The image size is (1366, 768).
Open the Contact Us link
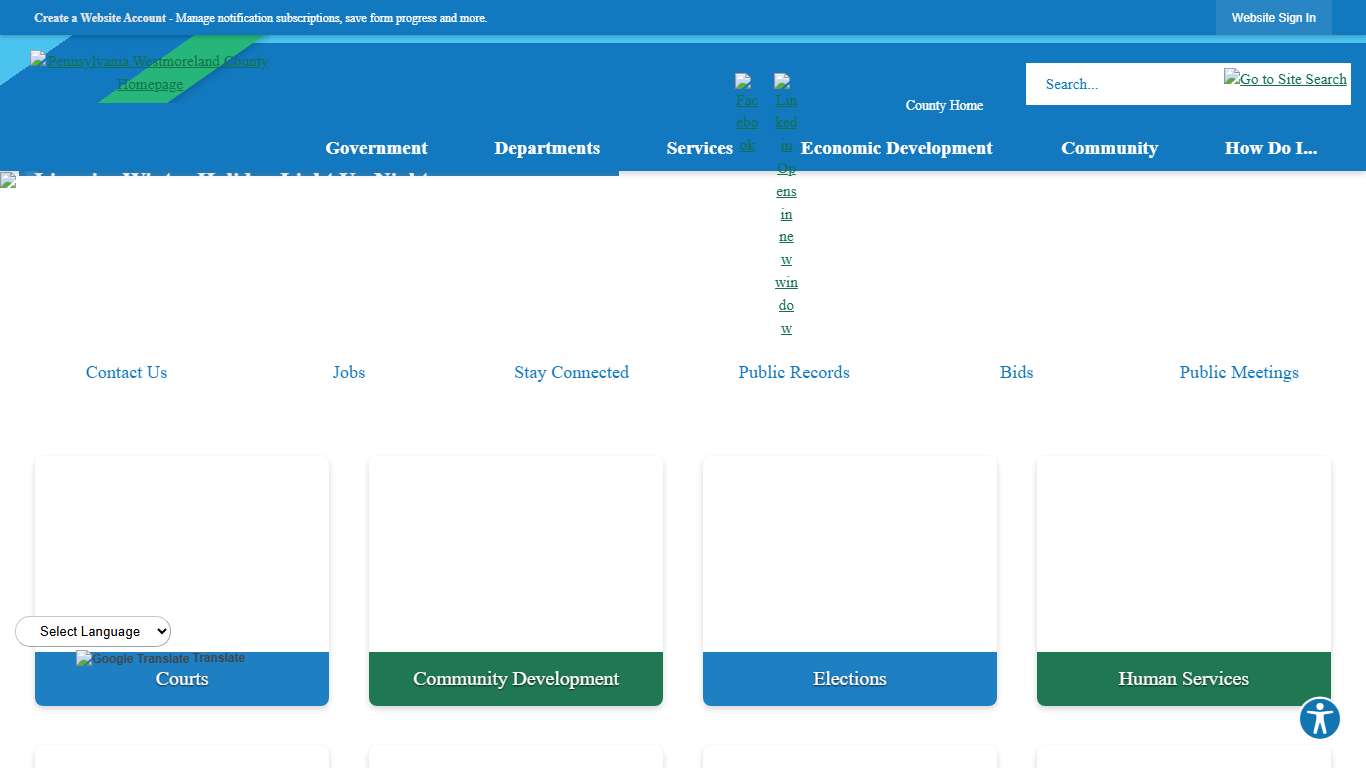coord(126,372)
